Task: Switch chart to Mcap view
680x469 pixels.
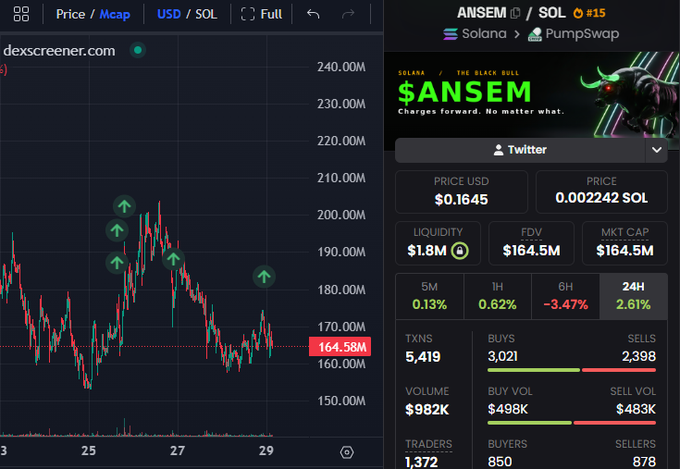Action: coord(114,14)
